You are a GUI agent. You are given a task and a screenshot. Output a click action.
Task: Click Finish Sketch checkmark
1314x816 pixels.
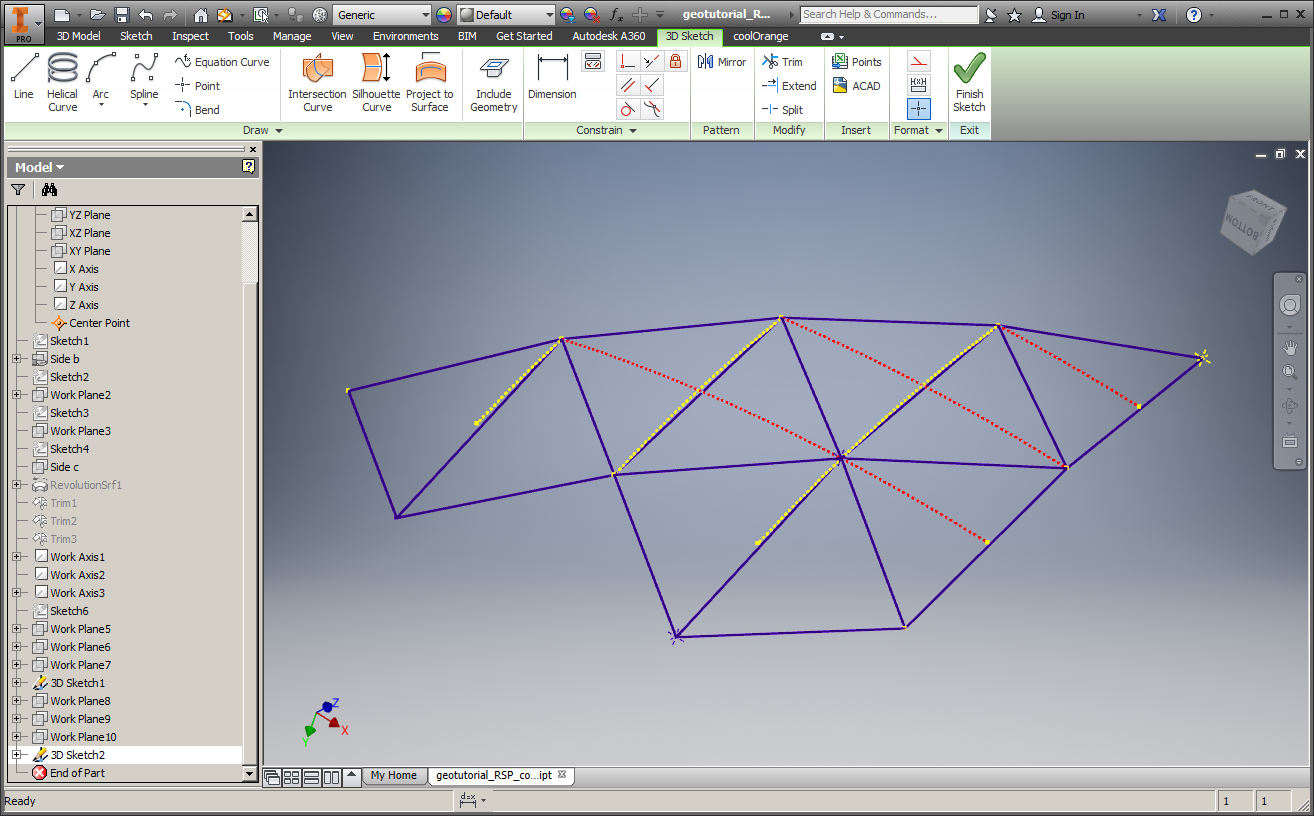969,81
